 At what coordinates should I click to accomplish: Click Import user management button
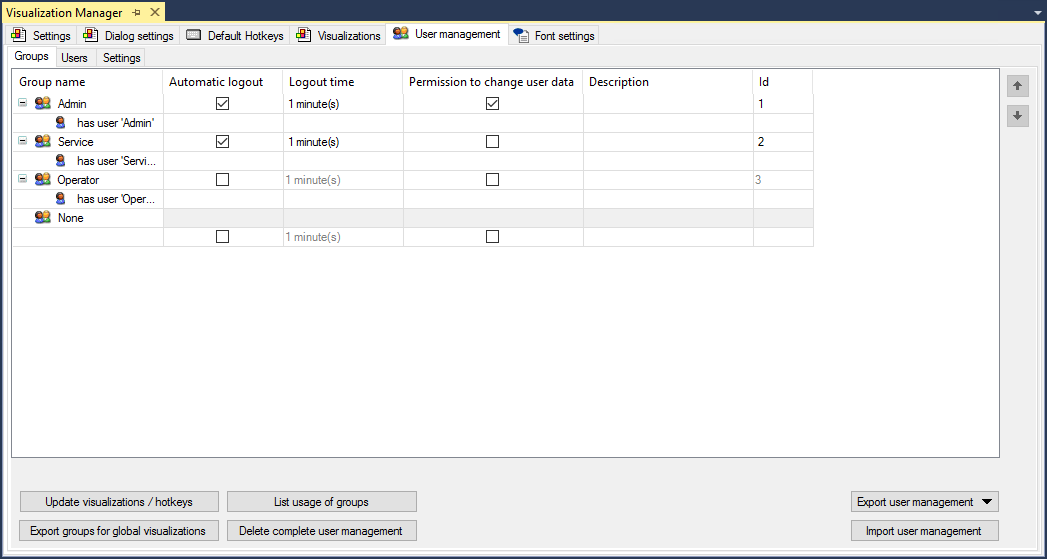tap(925, 531)
